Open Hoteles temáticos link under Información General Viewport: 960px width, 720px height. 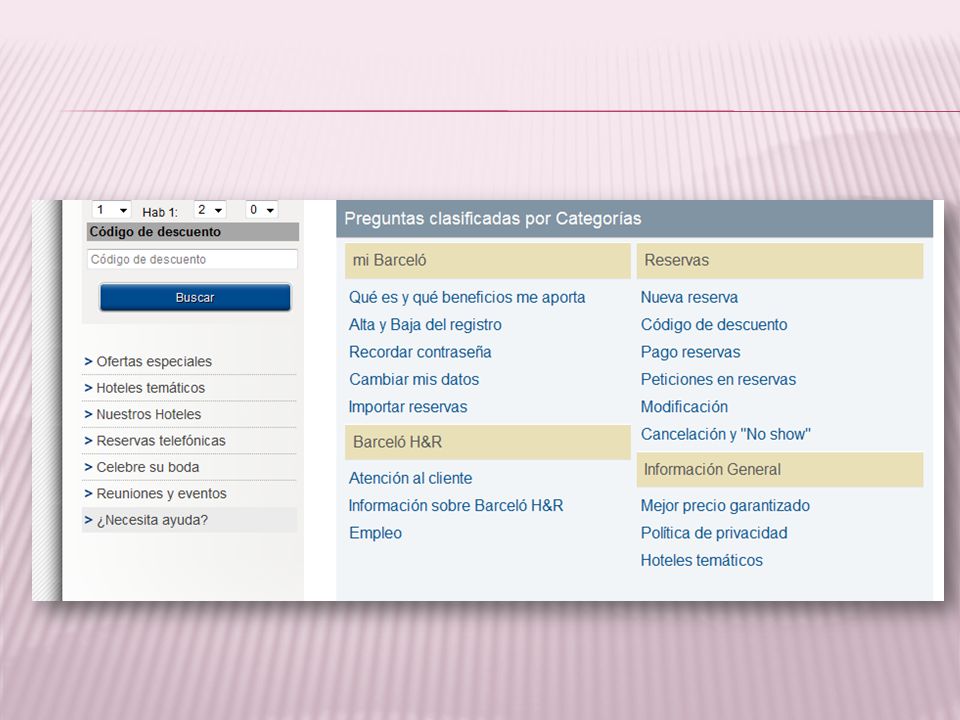(x=702, y=560)
